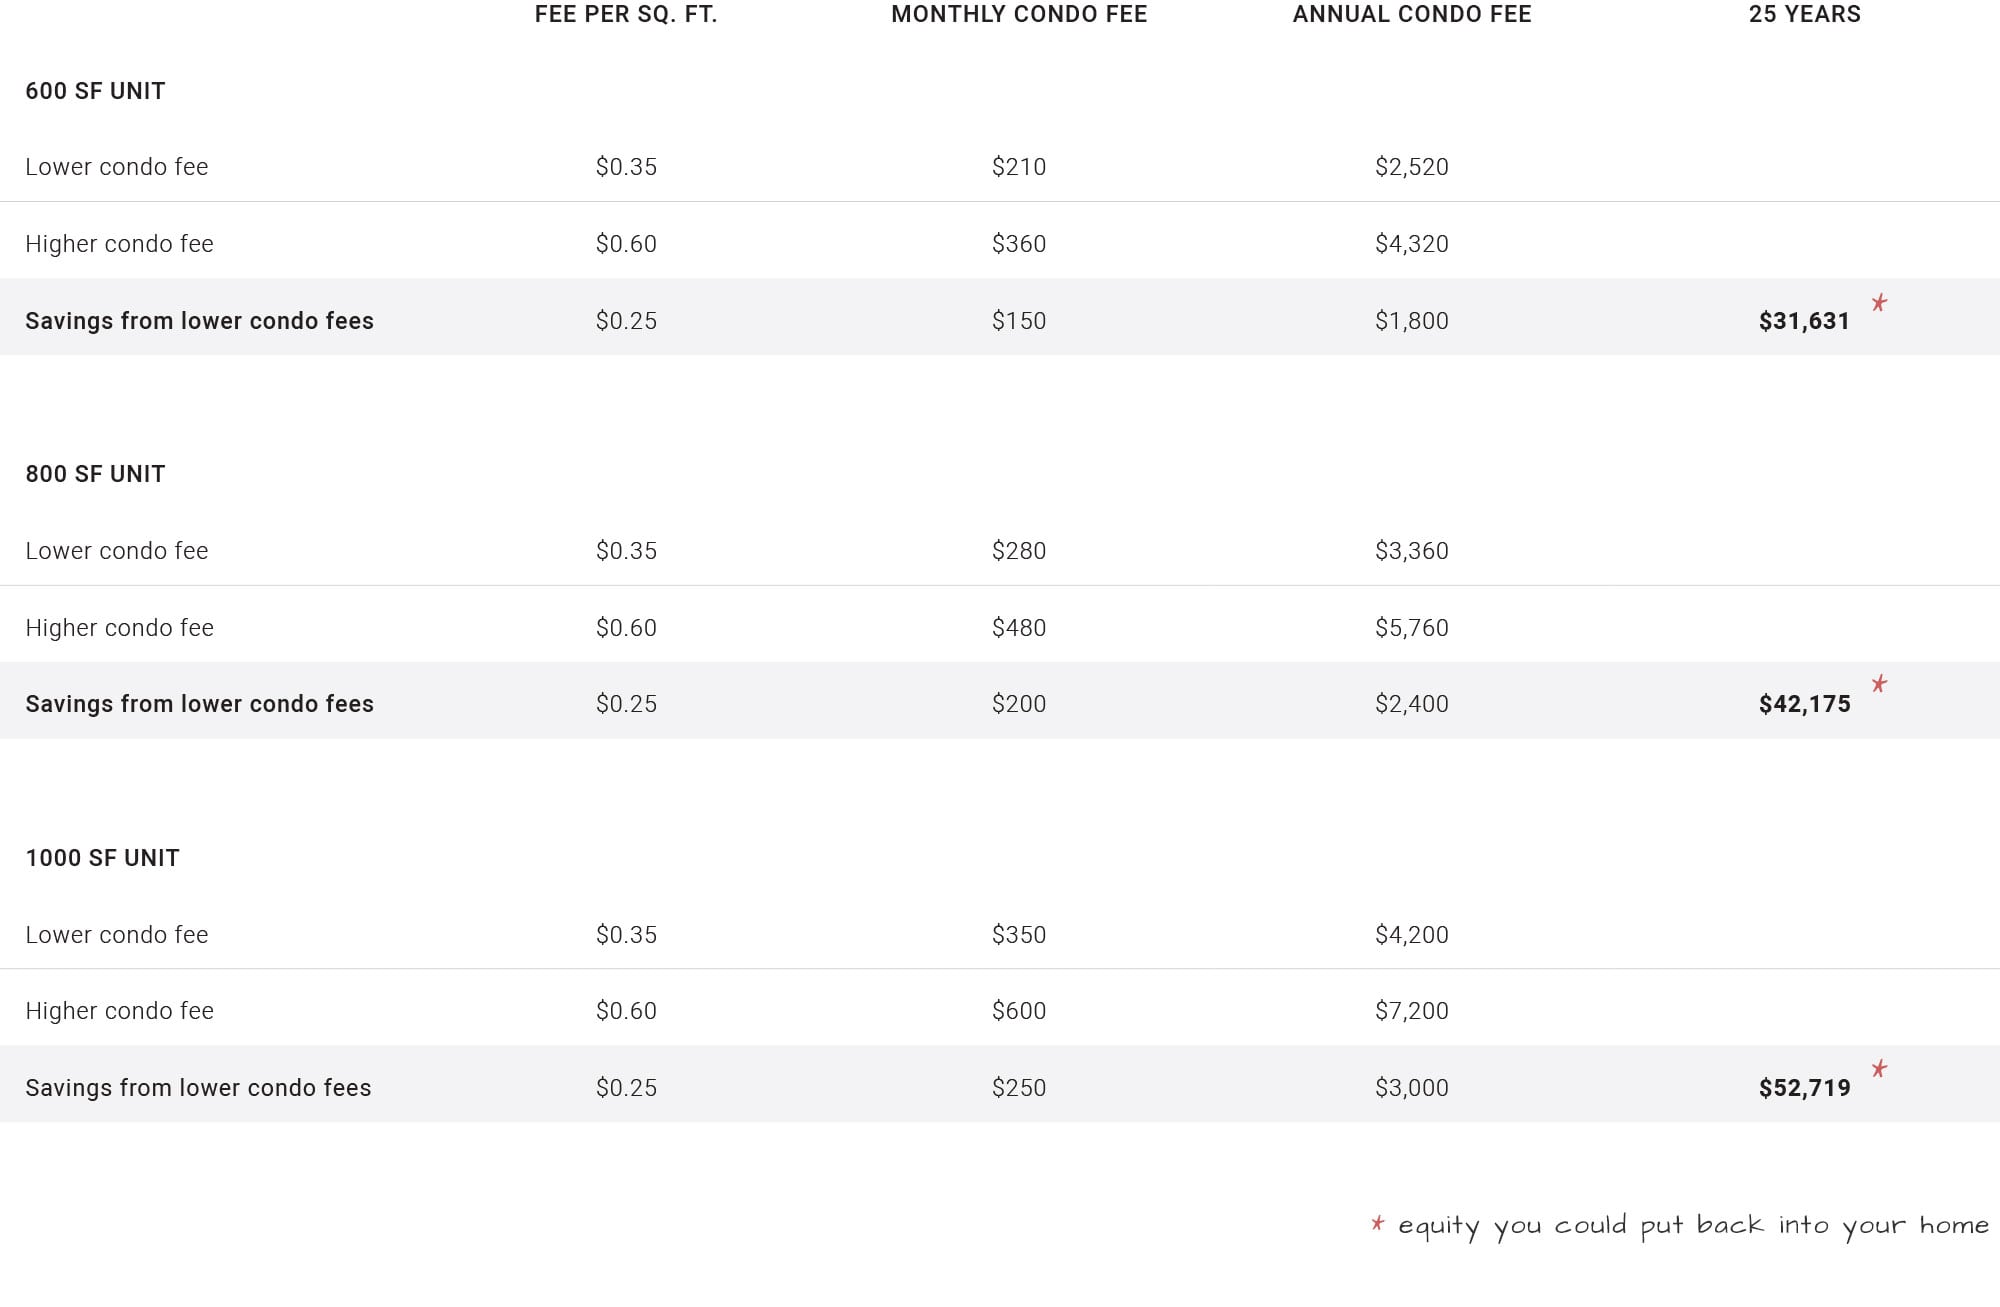Click the 600 SF UNIT section heading

click(x=95, y=91)
